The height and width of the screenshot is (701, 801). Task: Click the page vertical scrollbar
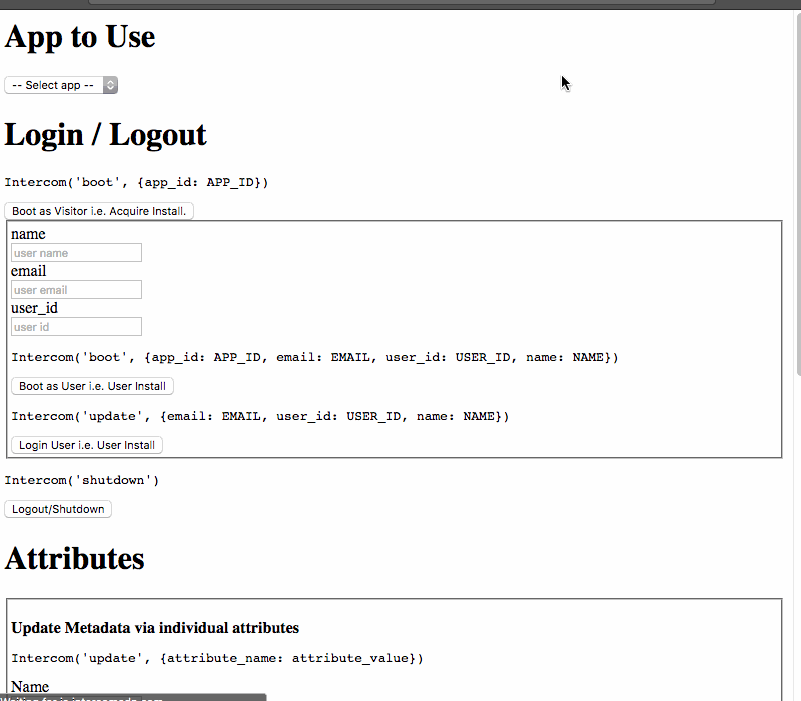(798, 197)
